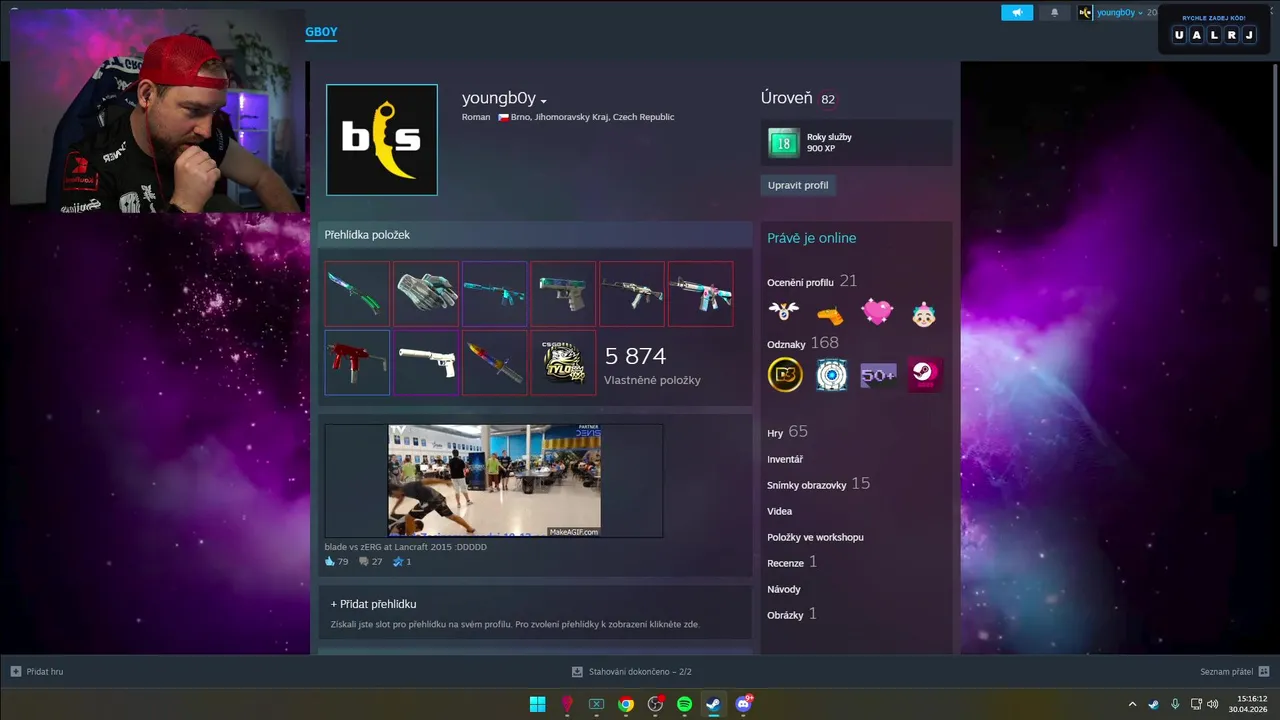This screenshot has width=1280, height=720.
Task: Open the green karambit knife showcase item
Action: pyautogui.click(x=357, y=294)
